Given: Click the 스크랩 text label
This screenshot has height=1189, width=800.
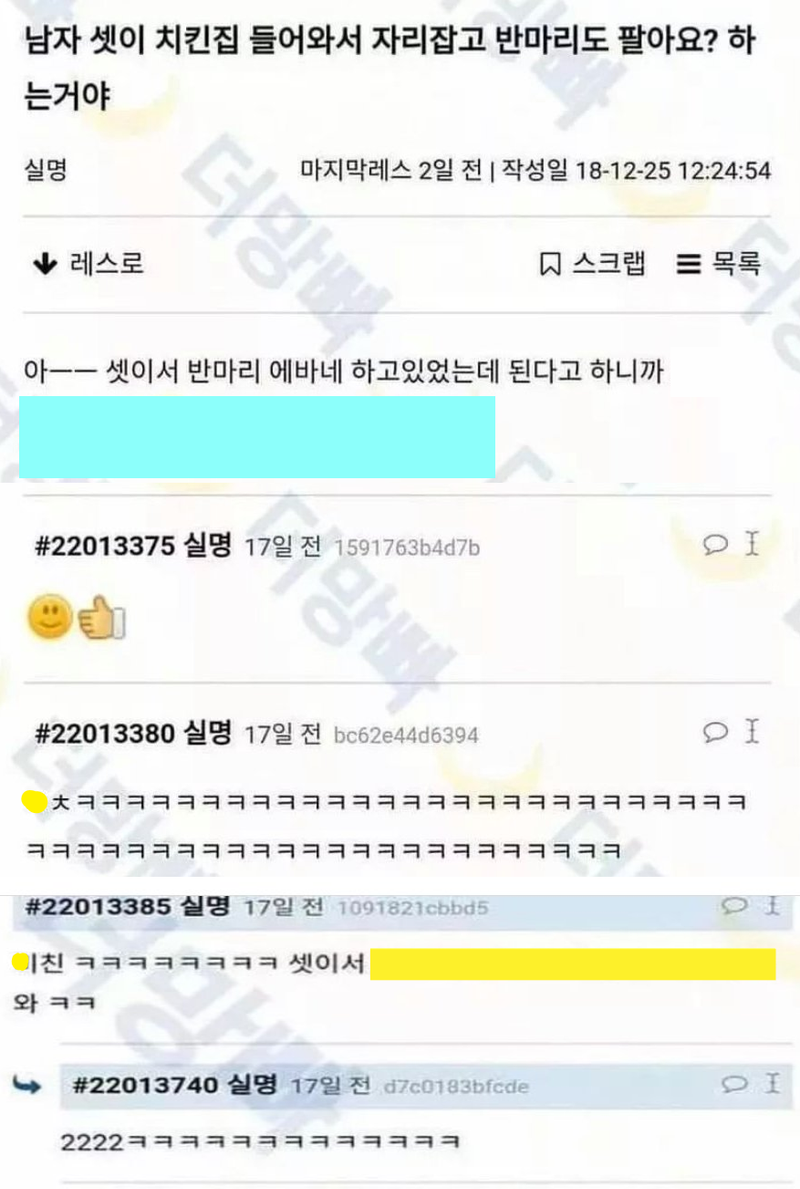Looking at the screenshot, I should (x=608, y=263).
